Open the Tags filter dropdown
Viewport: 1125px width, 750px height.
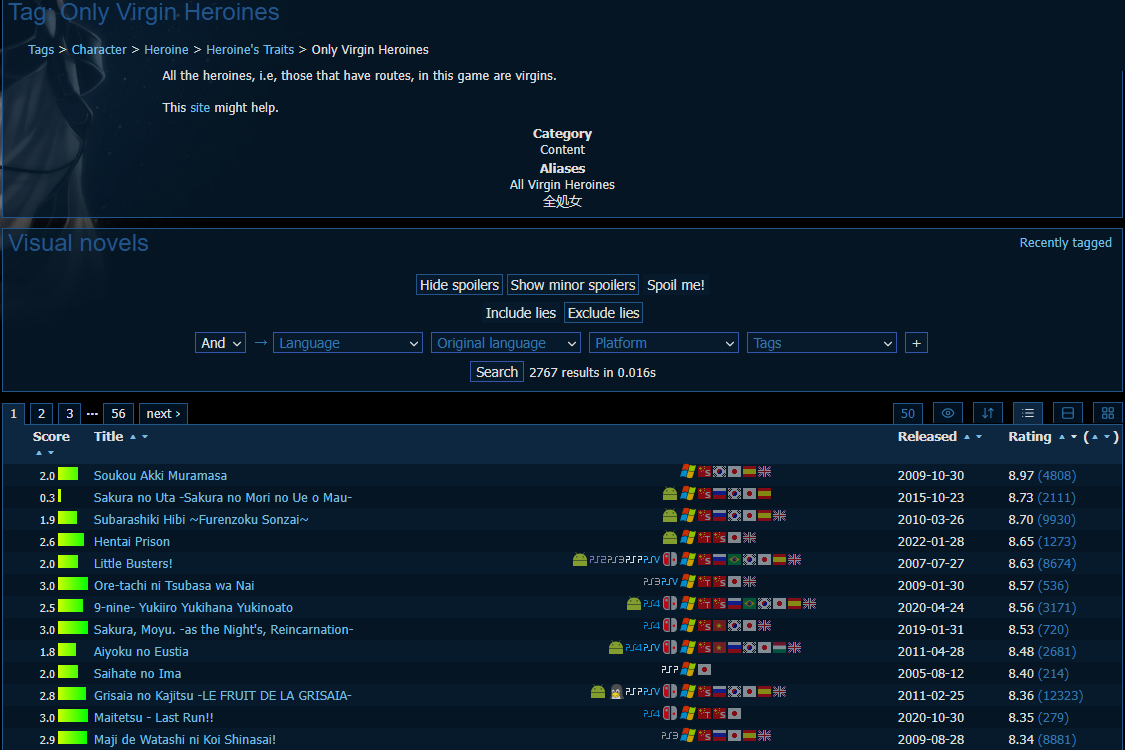coord(822,343)
